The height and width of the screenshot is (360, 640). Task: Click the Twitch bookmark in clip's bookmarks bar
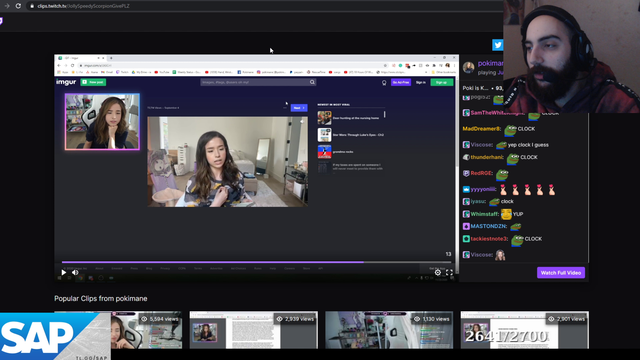tap(122, 72)
